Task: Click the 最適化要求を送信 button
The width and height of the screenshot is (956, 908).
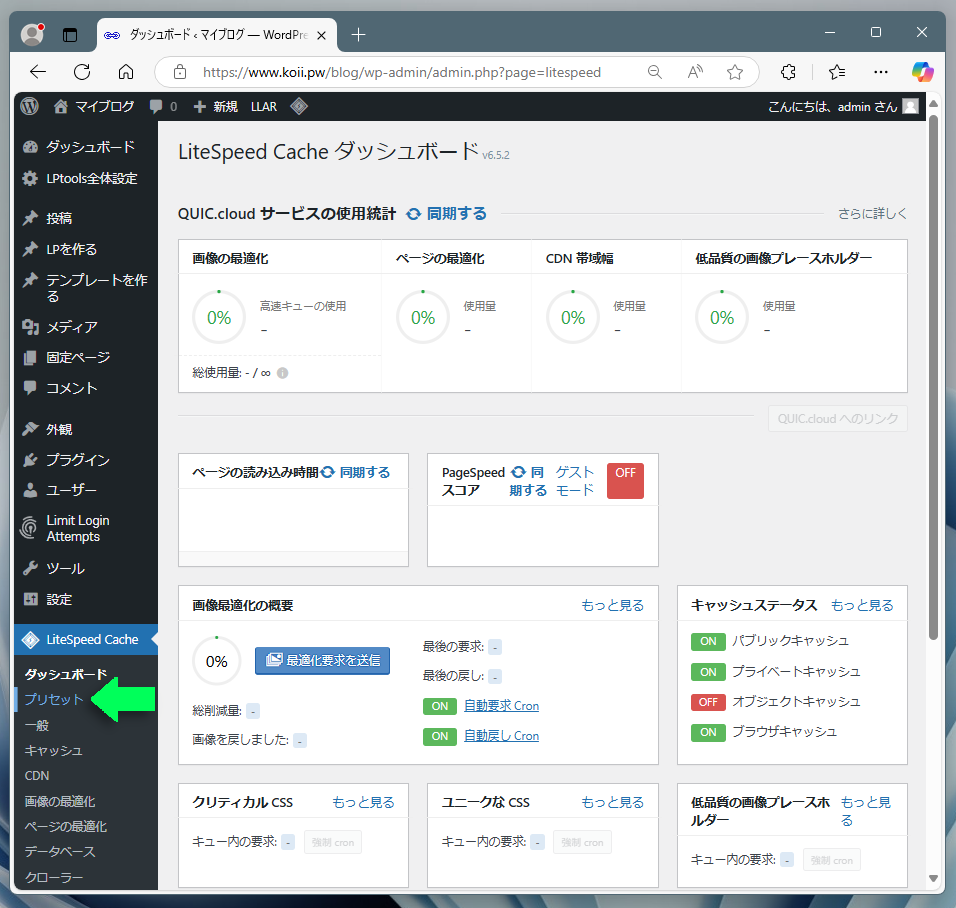Action: [x=322, y=660]
